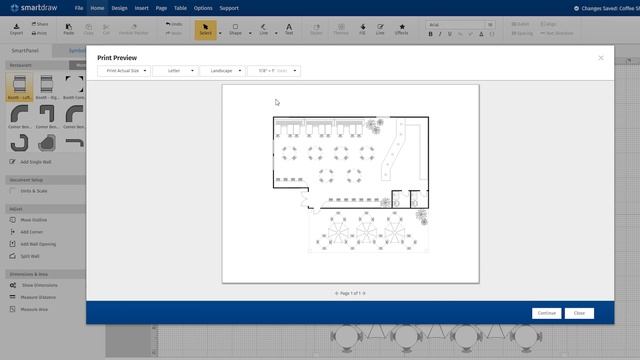This screenshot has height=360, width=640.
Task: Click the Fill bucket icon
Action: click(362, 29)
